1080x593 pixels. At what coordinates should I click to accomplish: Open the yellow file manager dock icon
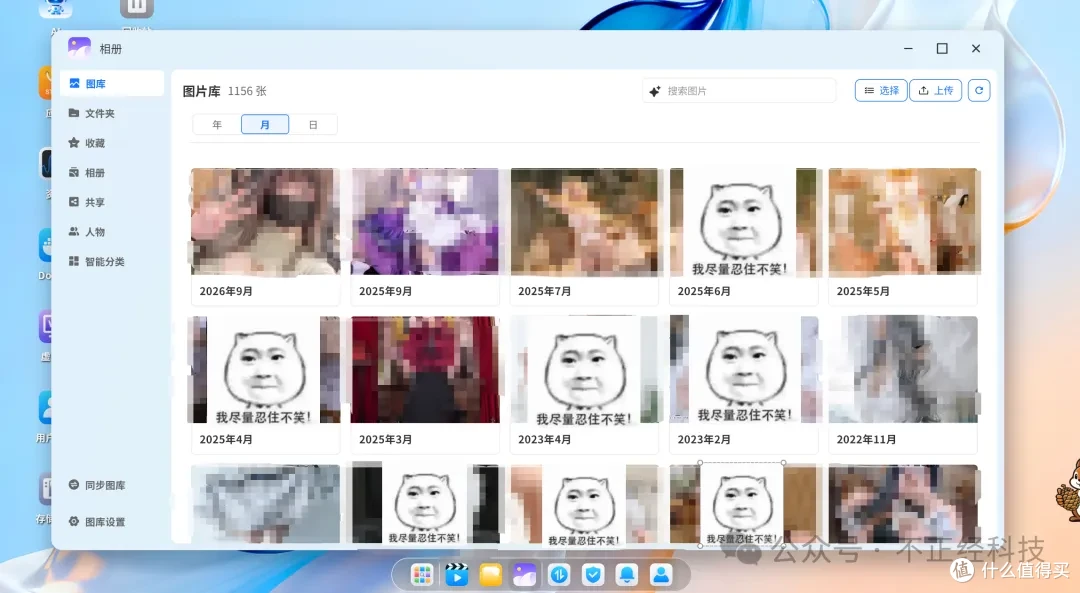tap(490, 574)
